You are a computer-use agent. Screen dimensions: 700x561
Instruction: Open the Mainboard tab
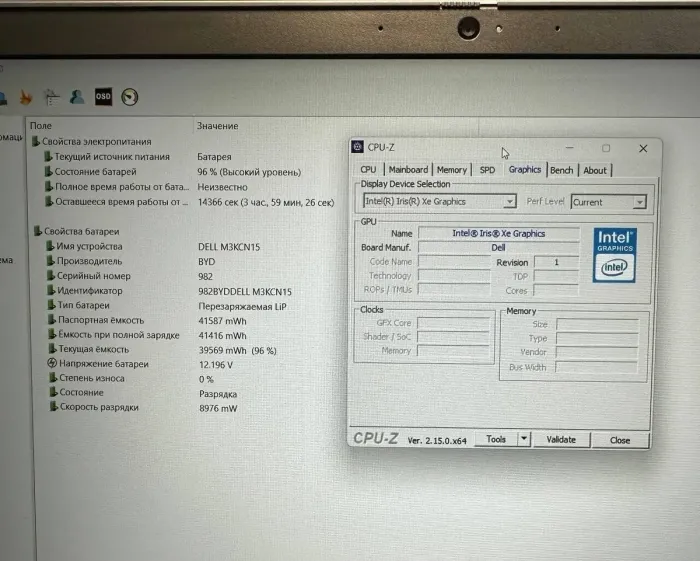(408, 170)
